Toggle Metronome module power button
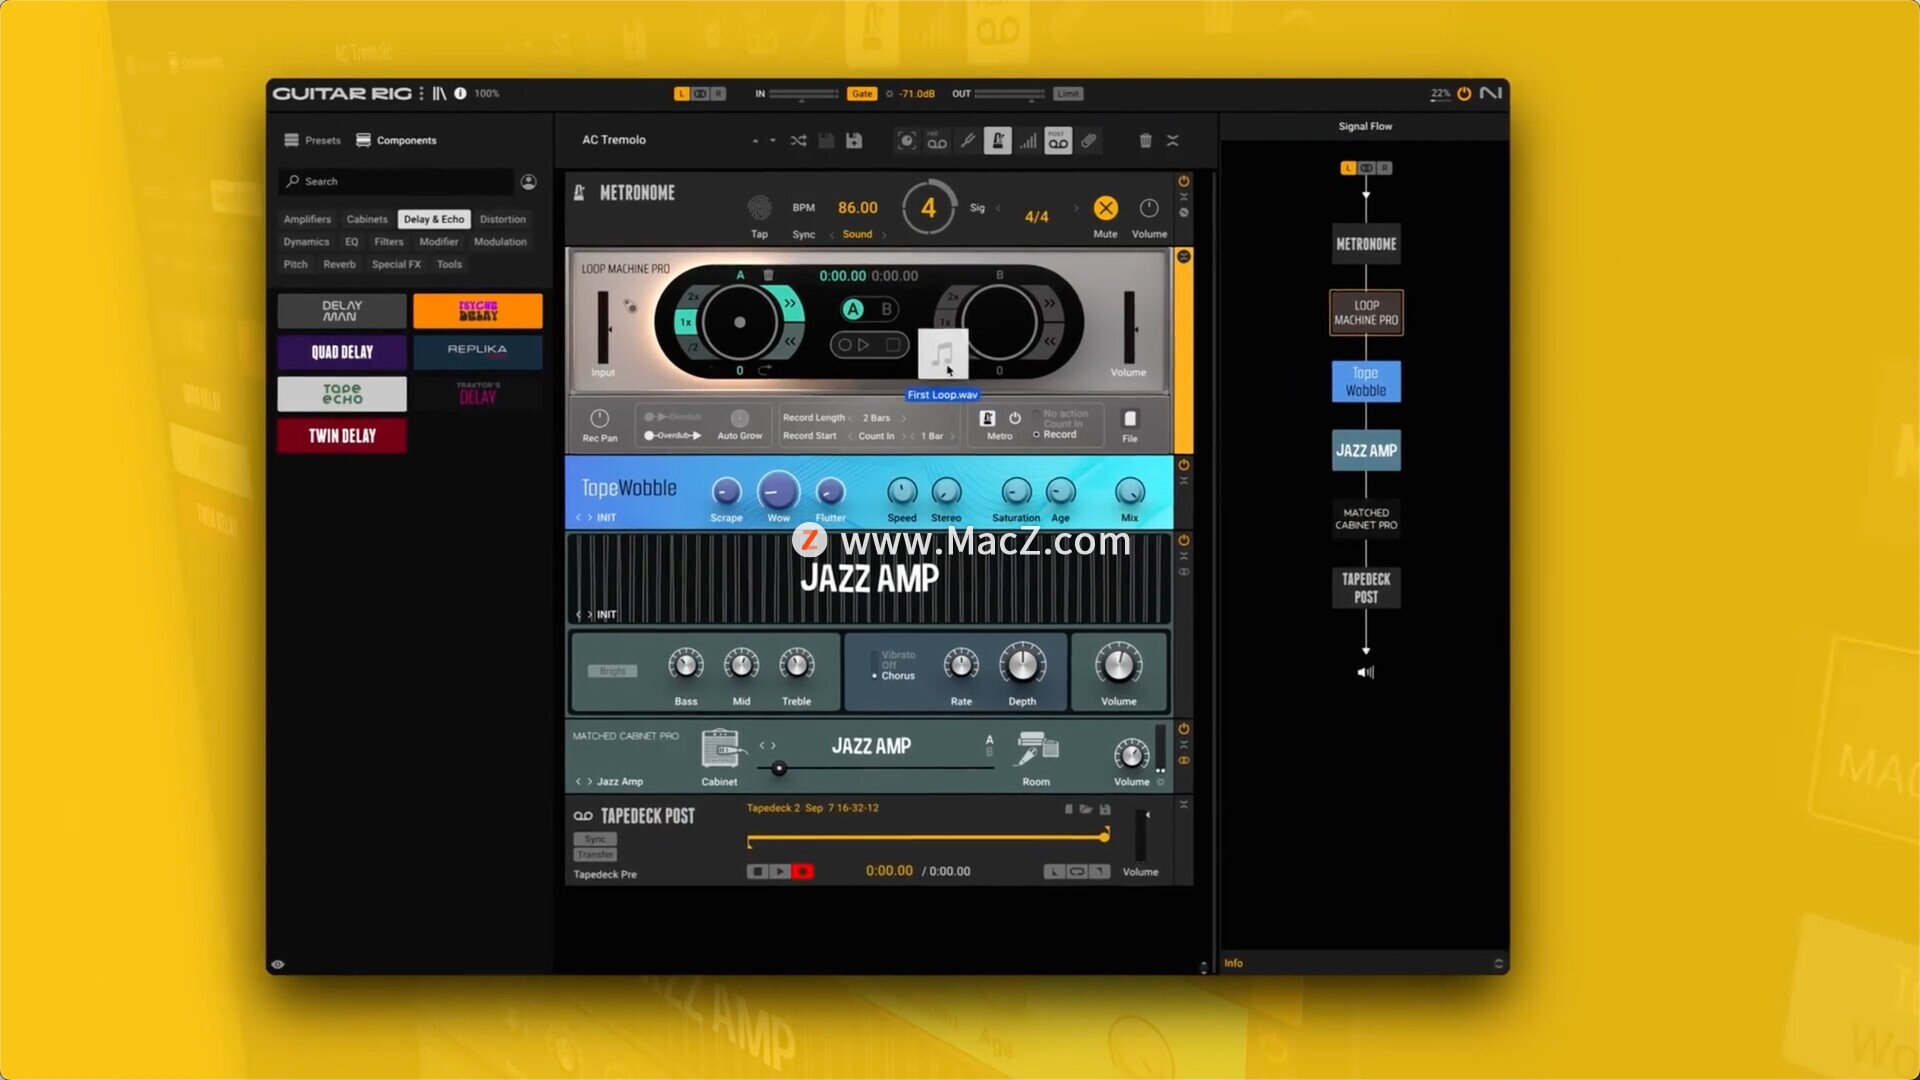Viewport: 1920px width, 1080px height. coord(1184,181)
